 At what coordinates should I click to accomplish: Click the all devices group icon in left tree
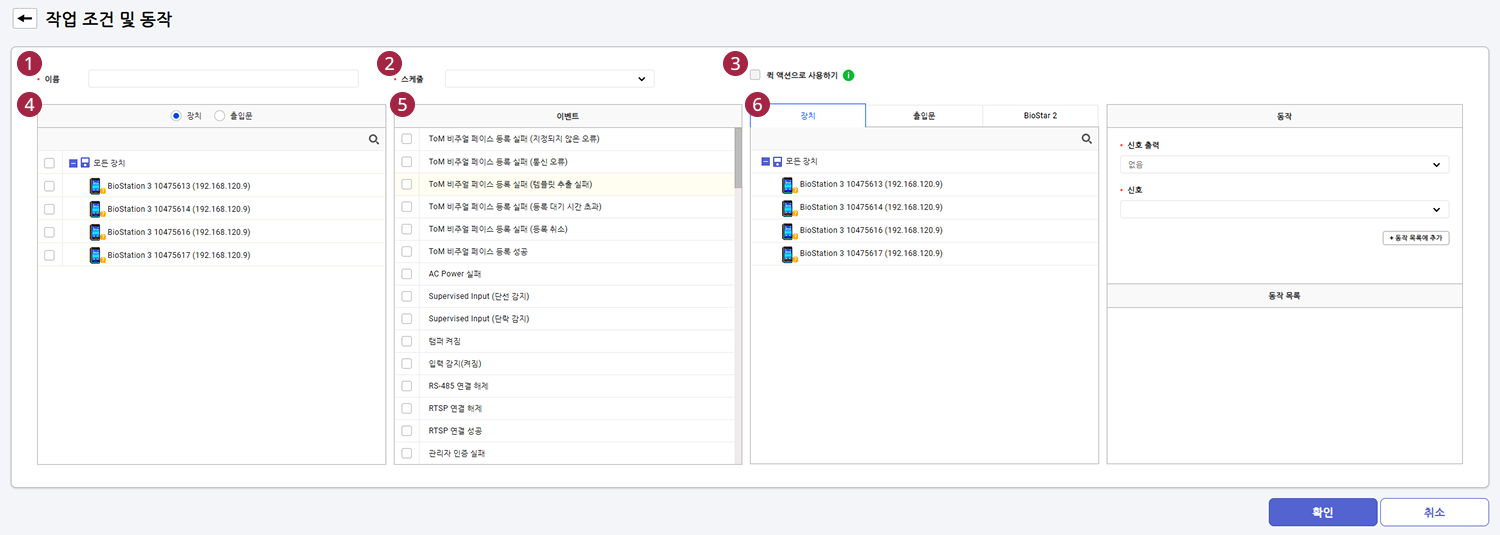click(86, 163)
